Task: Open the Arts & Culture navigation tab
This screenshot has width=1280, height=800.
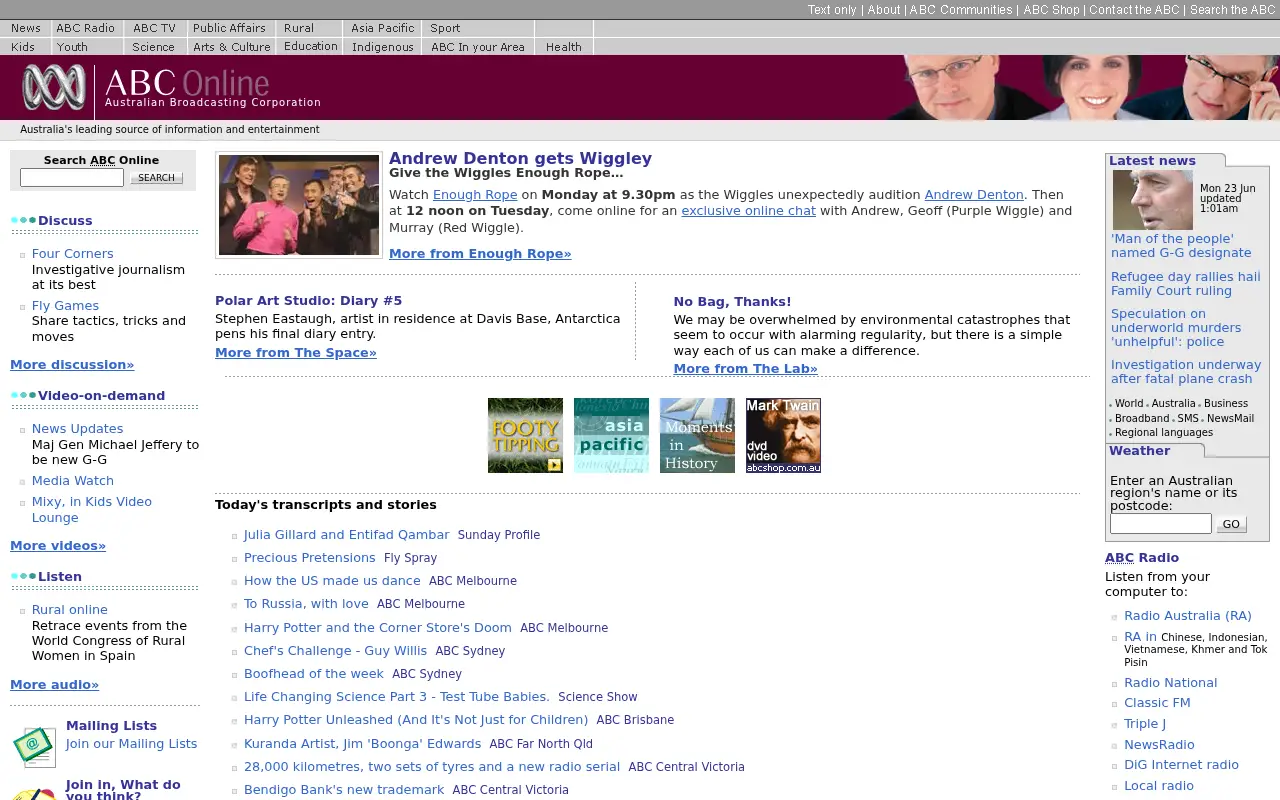Action: tap(232, 47)
